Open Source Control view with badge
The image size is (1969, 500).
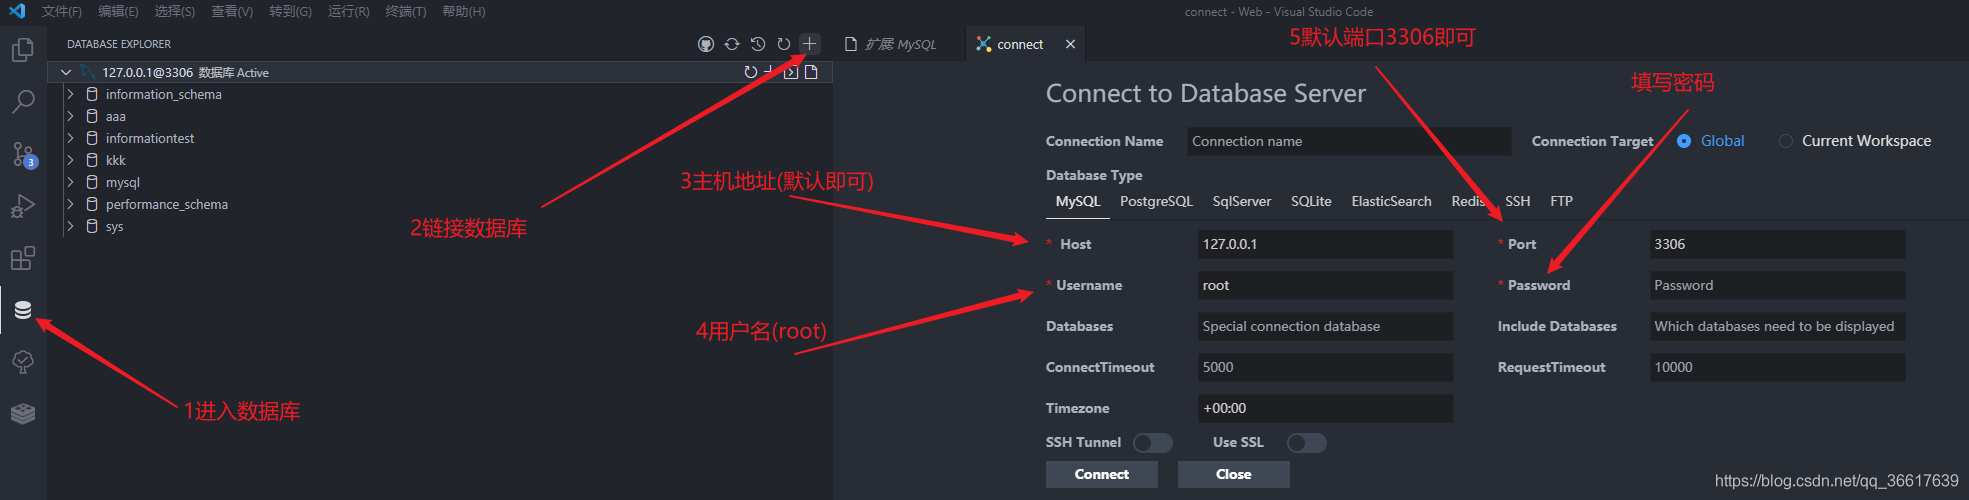[x=23, y=154]
